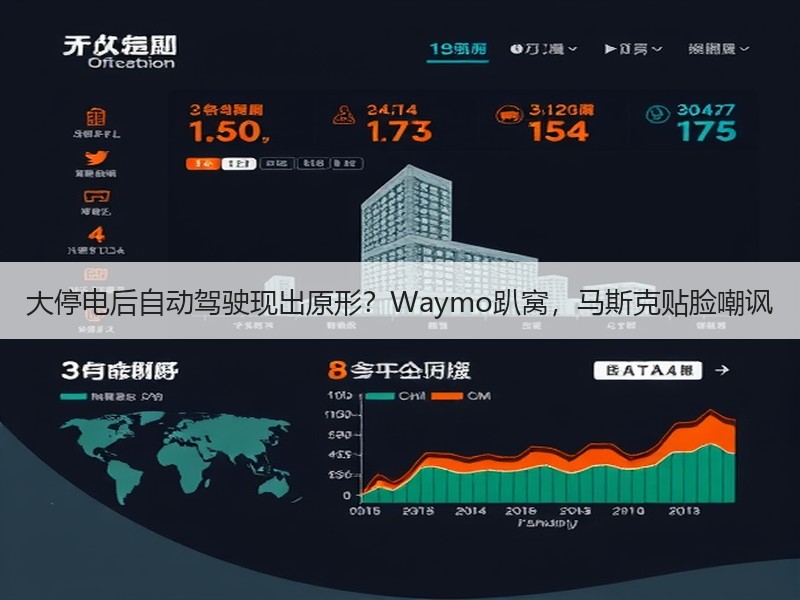This screenshot has width=800, height=600.
Task: Click the chart x-axis label '0915'
Action: 365,511
